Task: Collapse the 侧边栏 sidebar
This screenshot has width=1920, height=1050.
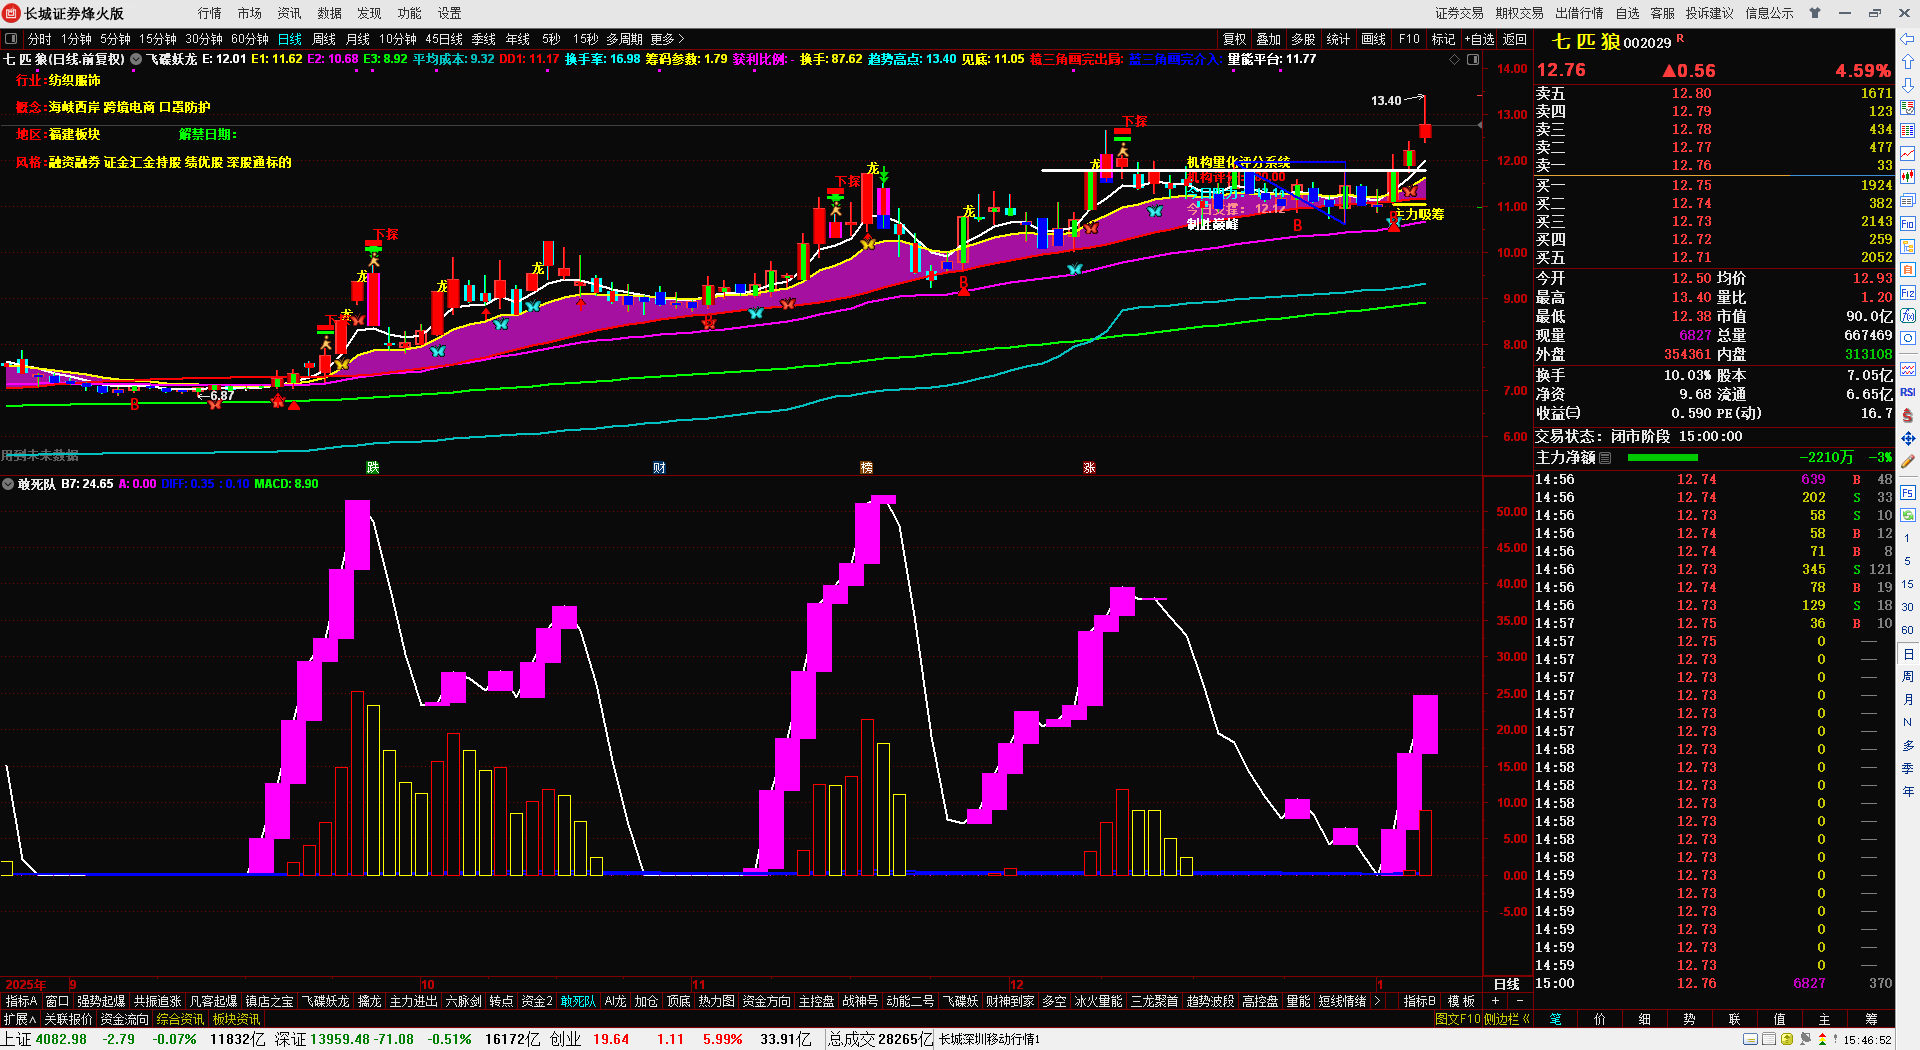Action: point(1507,1019)
